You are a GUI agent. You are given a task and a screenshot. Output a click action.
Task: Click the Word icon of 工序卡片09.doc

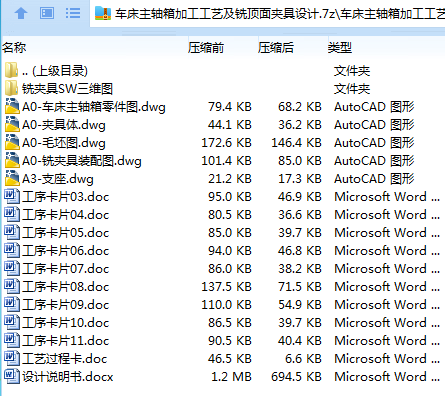click(12, 304)
